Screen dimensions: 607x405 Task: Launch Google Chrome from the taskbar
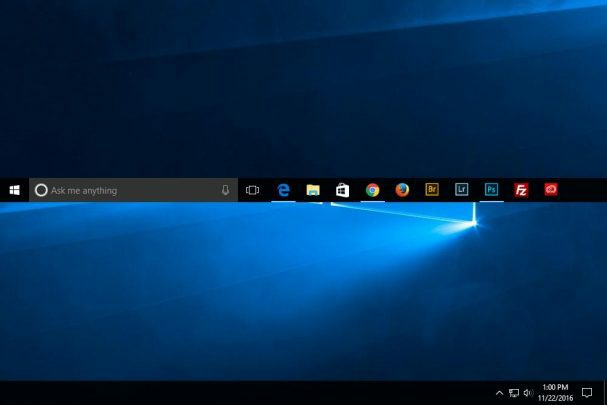pyautogui.click(x=372, y=190)
